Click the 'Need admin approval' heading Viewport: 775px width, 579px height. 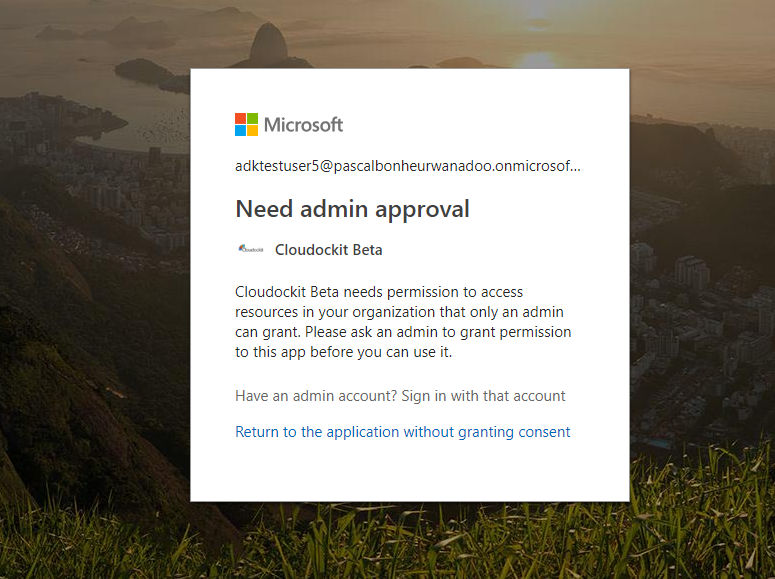click(x=352, y=209)
